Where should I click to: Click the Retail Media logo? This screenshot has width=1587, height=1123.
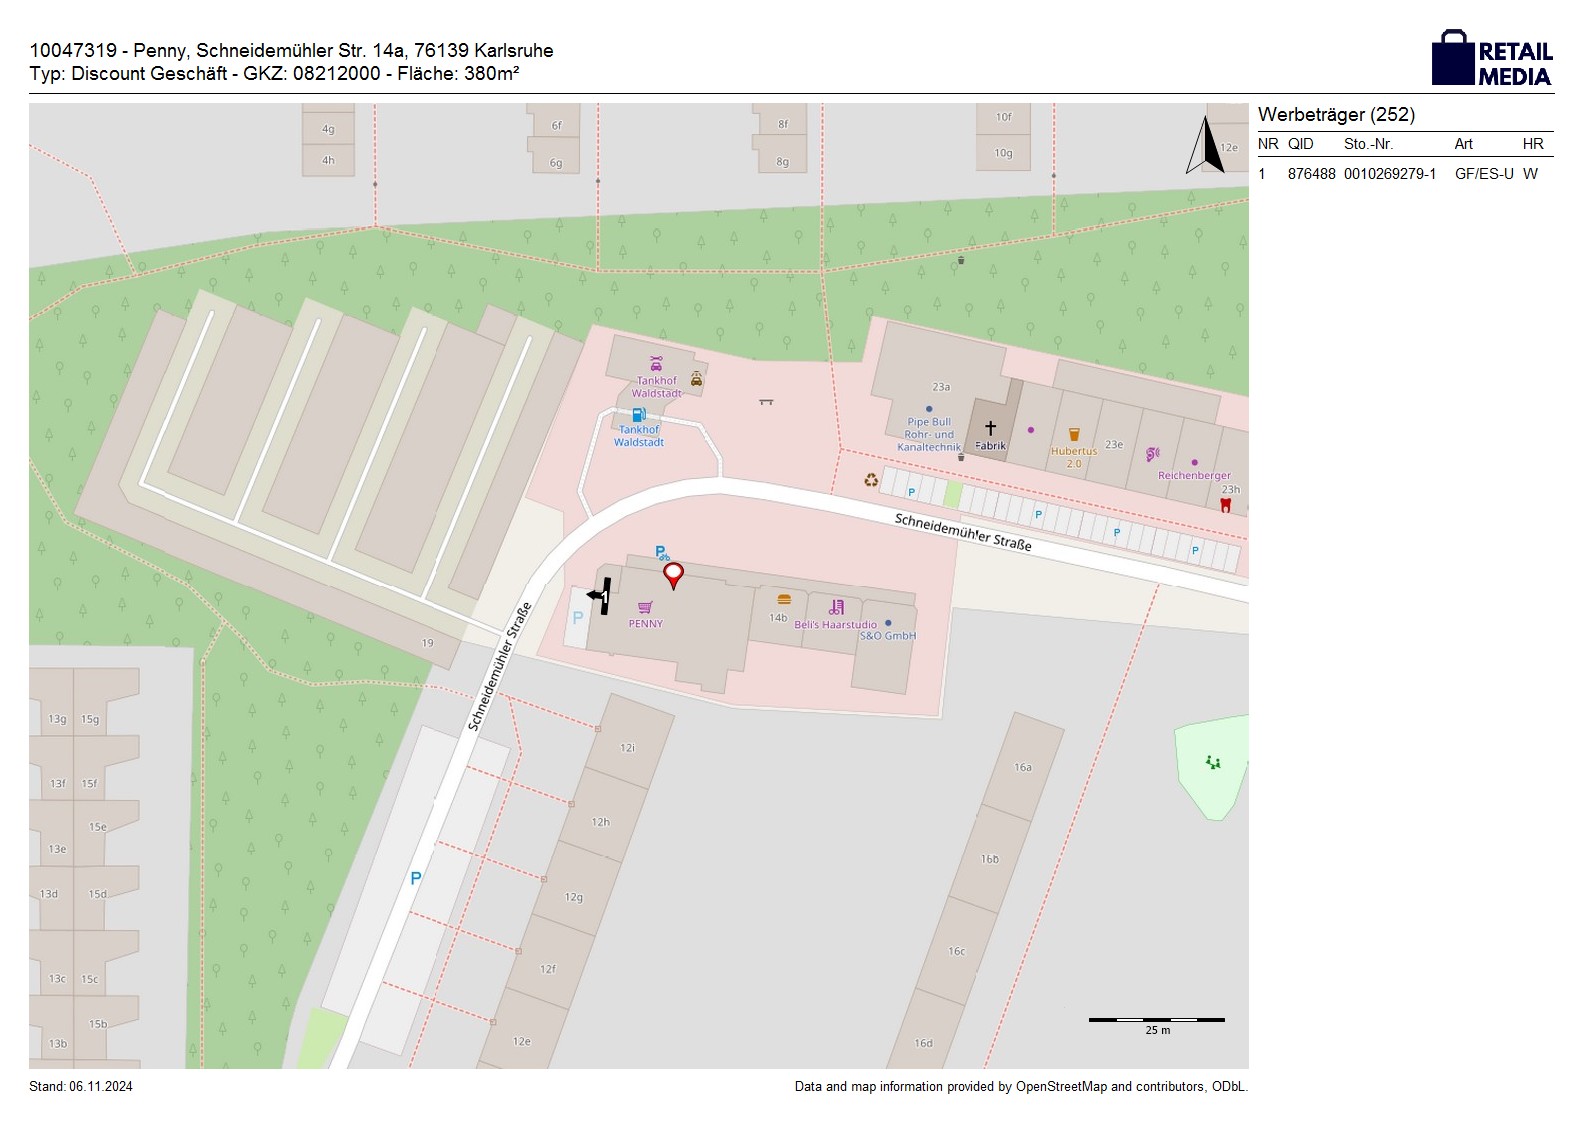pos(1492,58)
